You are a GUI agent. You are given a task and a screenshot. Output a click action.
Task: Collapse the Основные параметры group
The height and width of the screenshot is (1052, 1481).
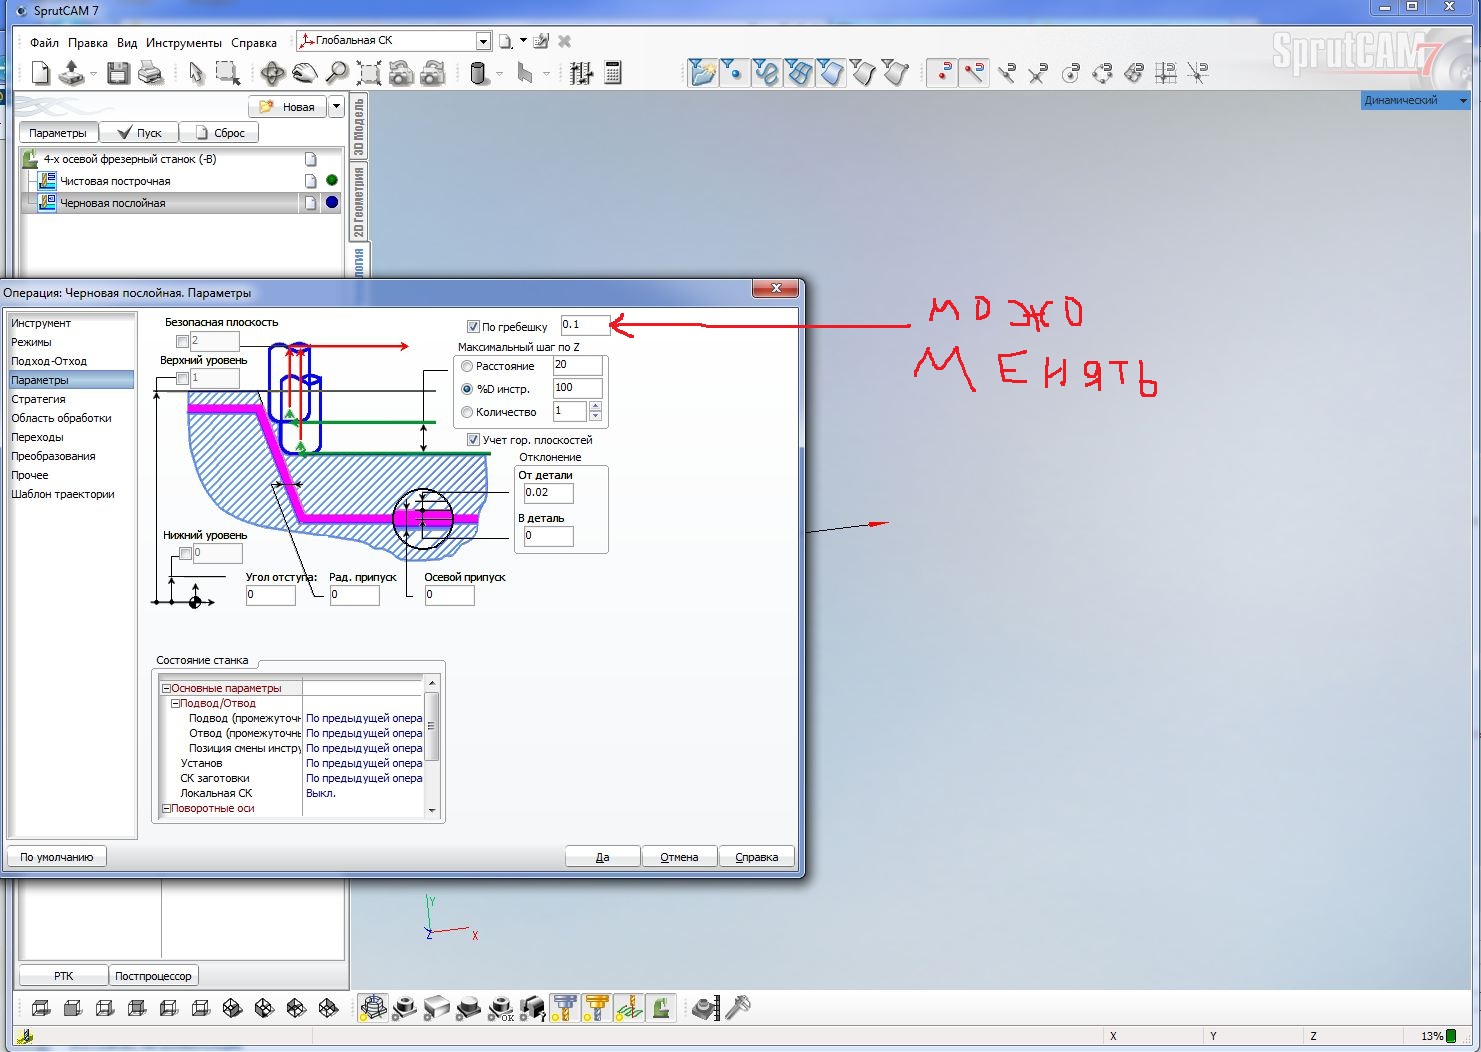166,688
